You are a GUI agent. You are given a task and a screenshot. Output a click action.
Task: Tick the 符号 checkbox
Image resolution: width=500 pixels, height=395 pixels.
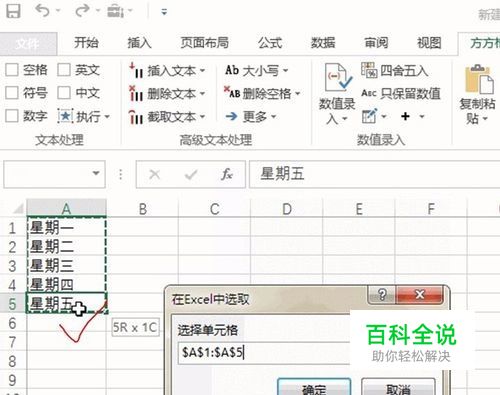pos(12,93)
